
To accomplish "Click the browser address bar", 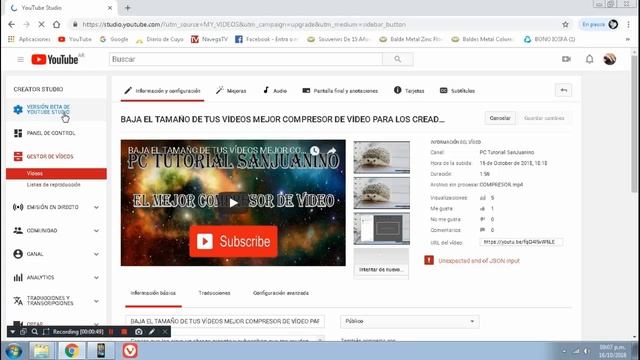I will pyautogui.click(x=314, y=24).
